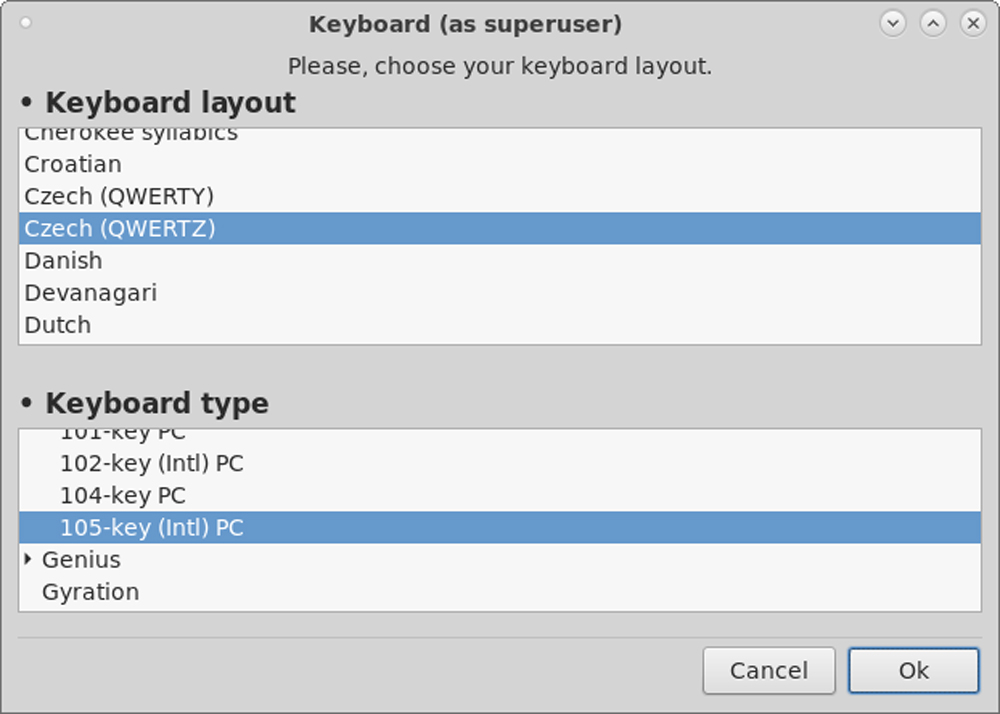Click the Cancel button
The image size is (1000, 714).
click(768, 671)
